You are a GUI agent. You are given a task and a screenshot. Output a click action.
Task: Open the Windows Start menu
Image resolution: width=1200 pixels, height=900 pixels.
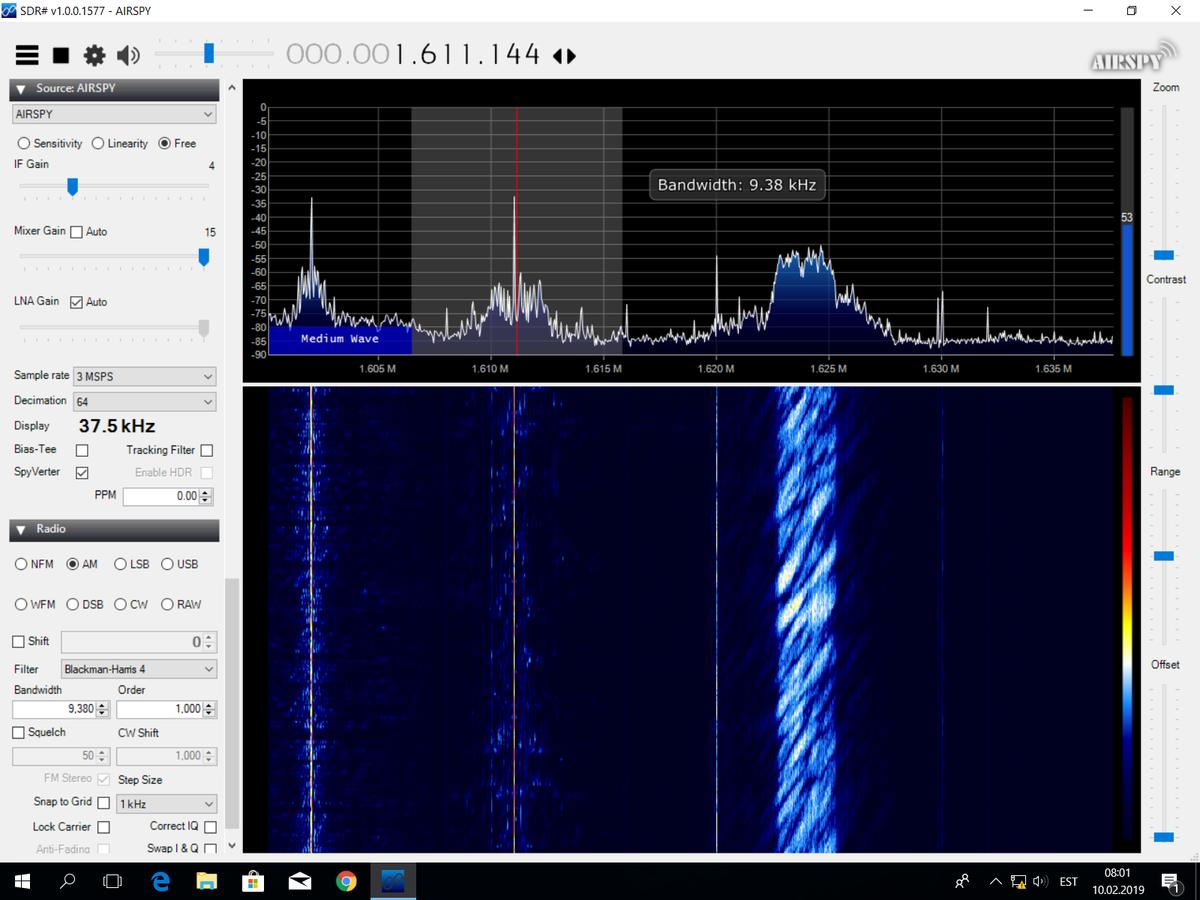[x=24, y=881]
